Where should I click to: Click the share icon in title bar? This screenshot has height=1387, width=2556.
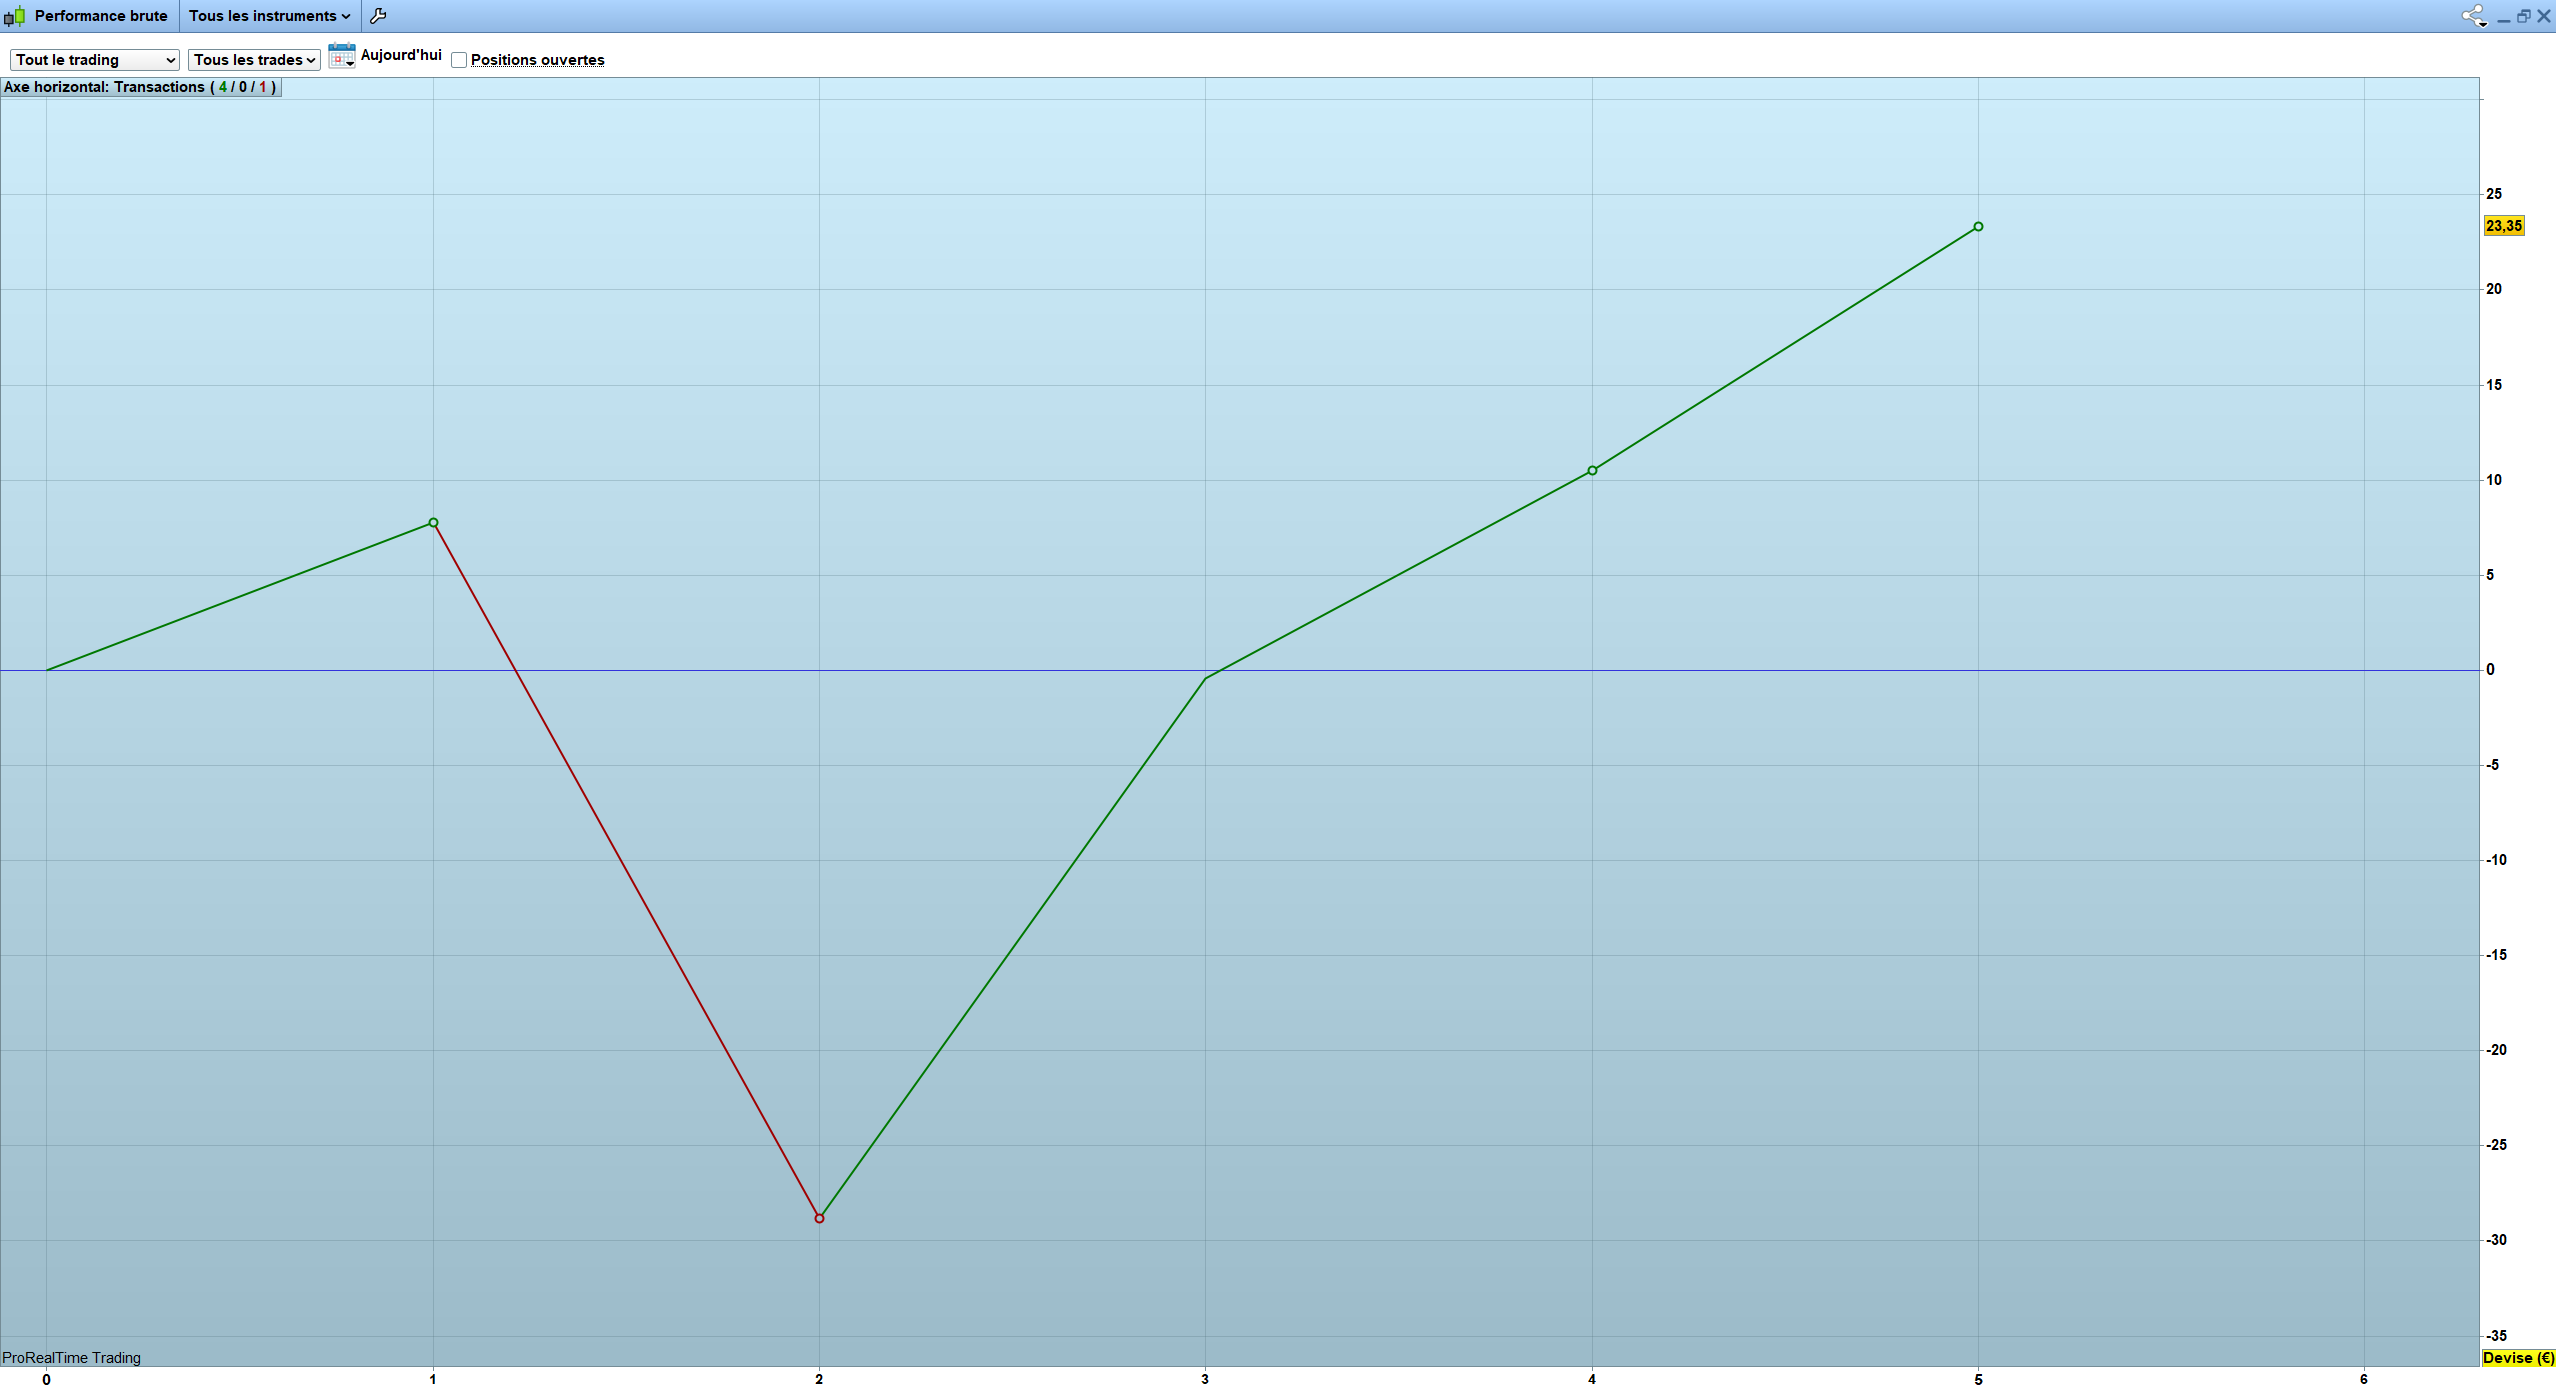(2473, 16)
